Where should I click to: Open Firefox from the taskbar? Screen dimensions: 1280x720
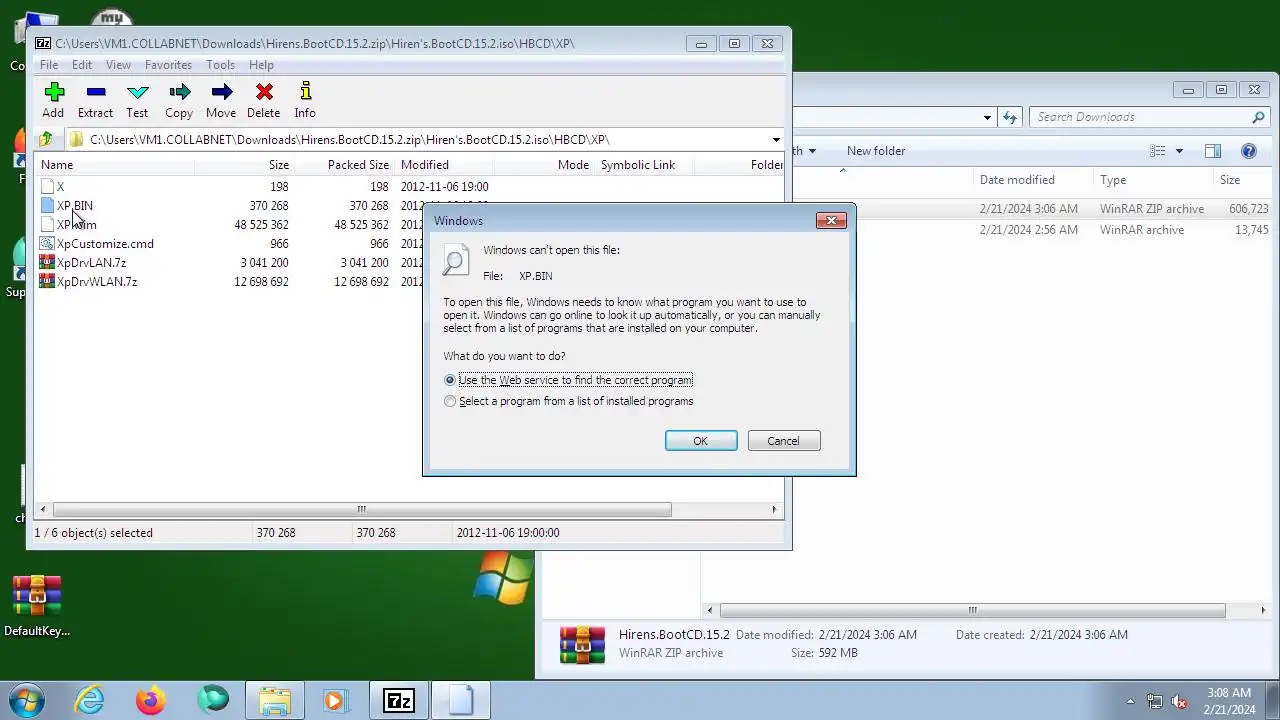151,700
